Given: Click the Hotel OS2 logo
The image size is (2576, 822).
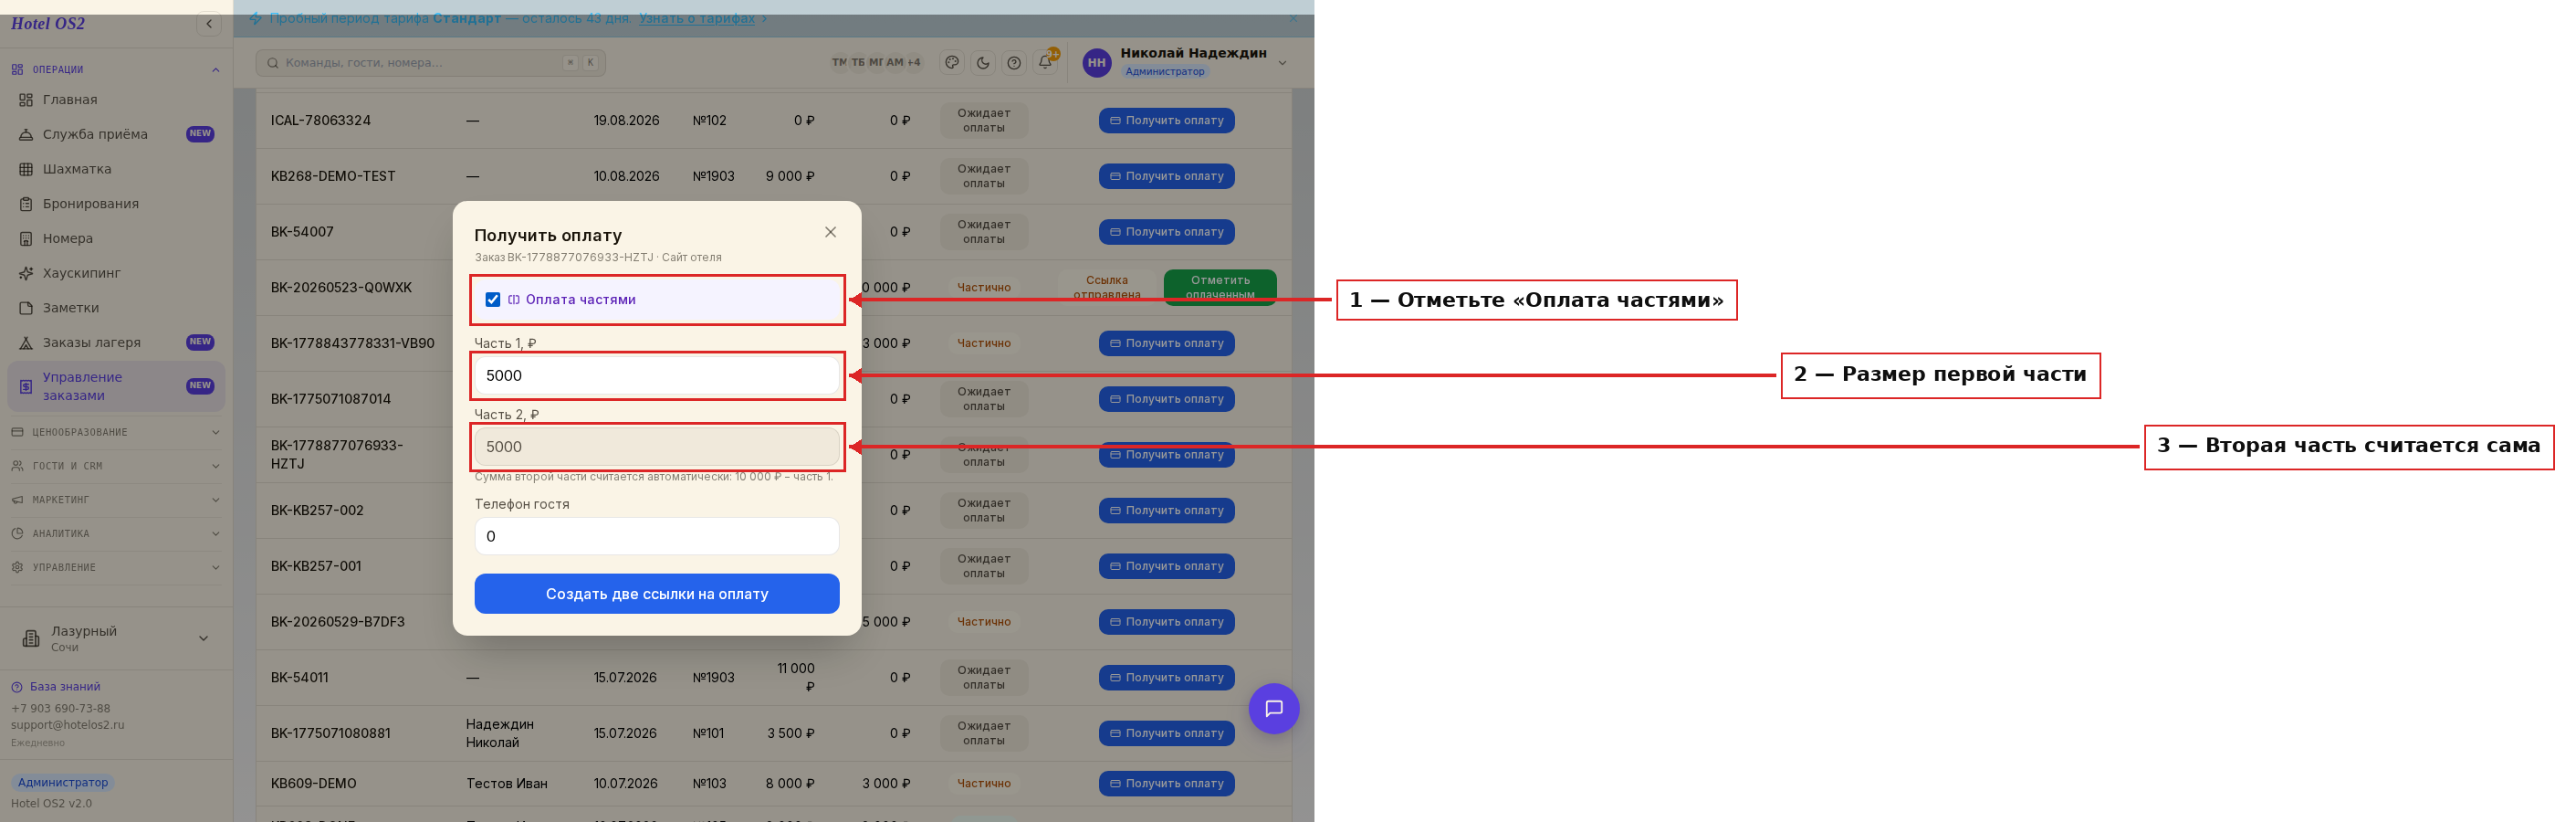Looking at the screenshot, I should coord(48,24).
